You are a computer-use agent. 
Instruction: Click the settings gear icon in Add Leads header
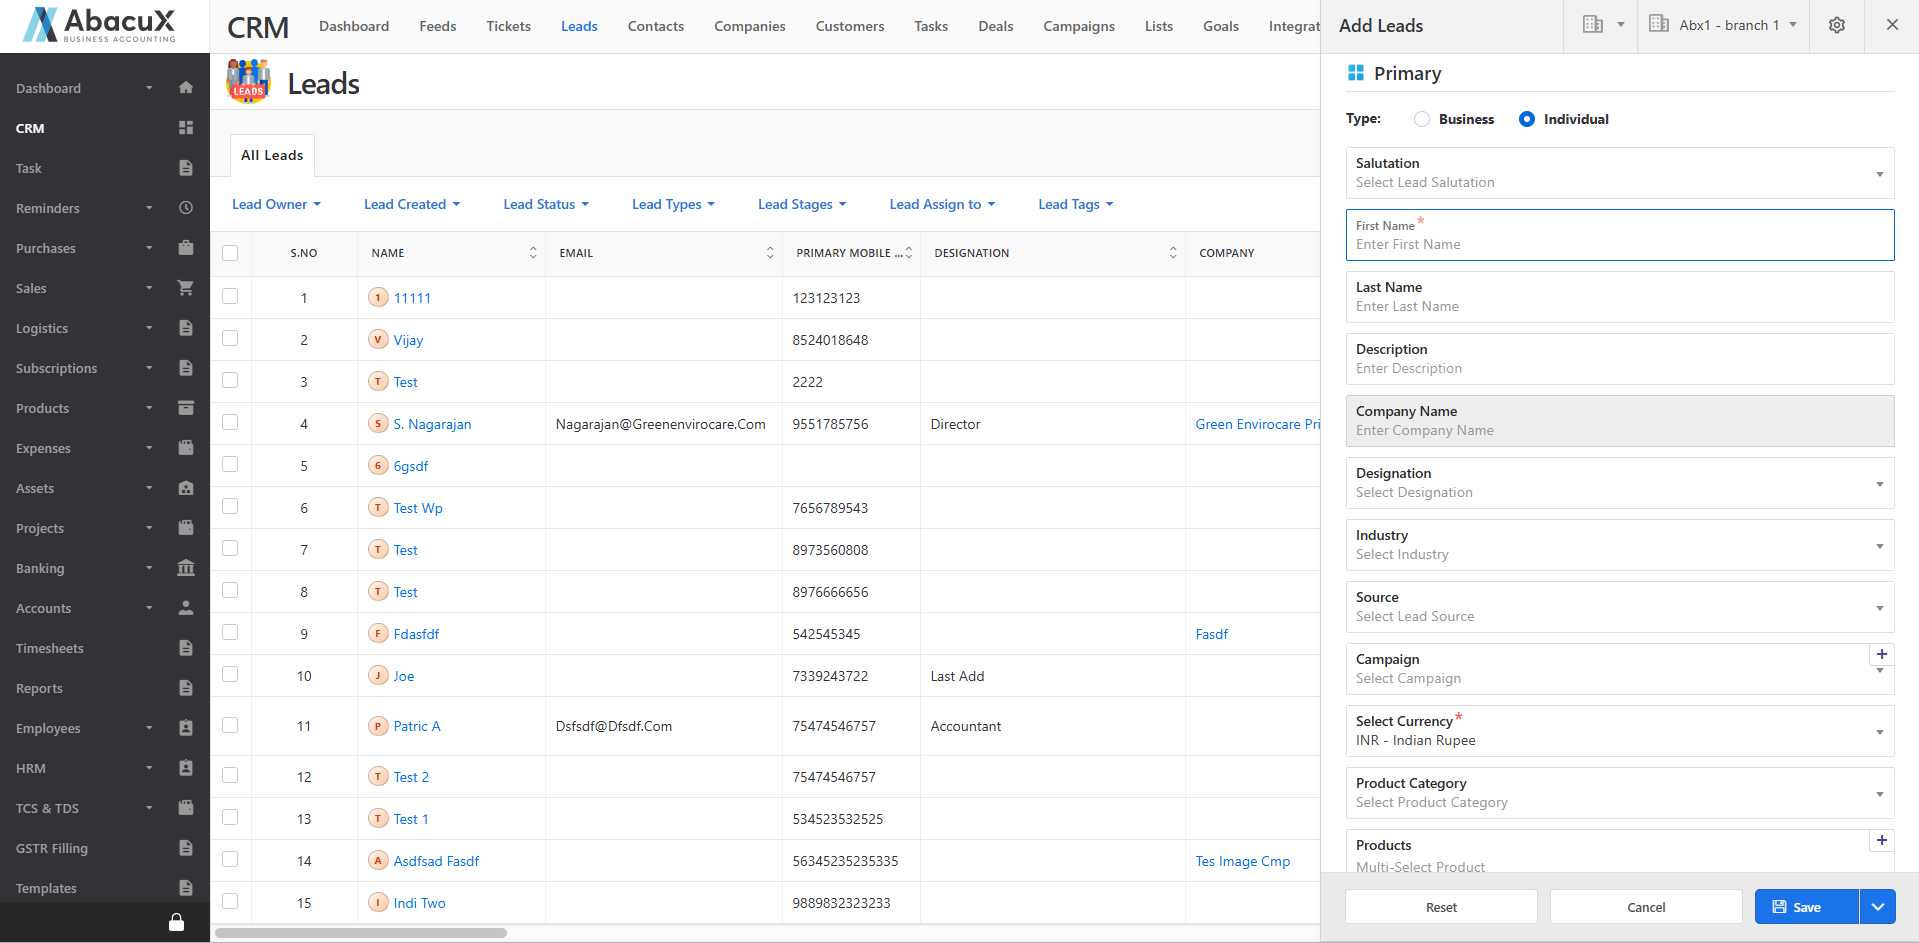coord(1836,26)
